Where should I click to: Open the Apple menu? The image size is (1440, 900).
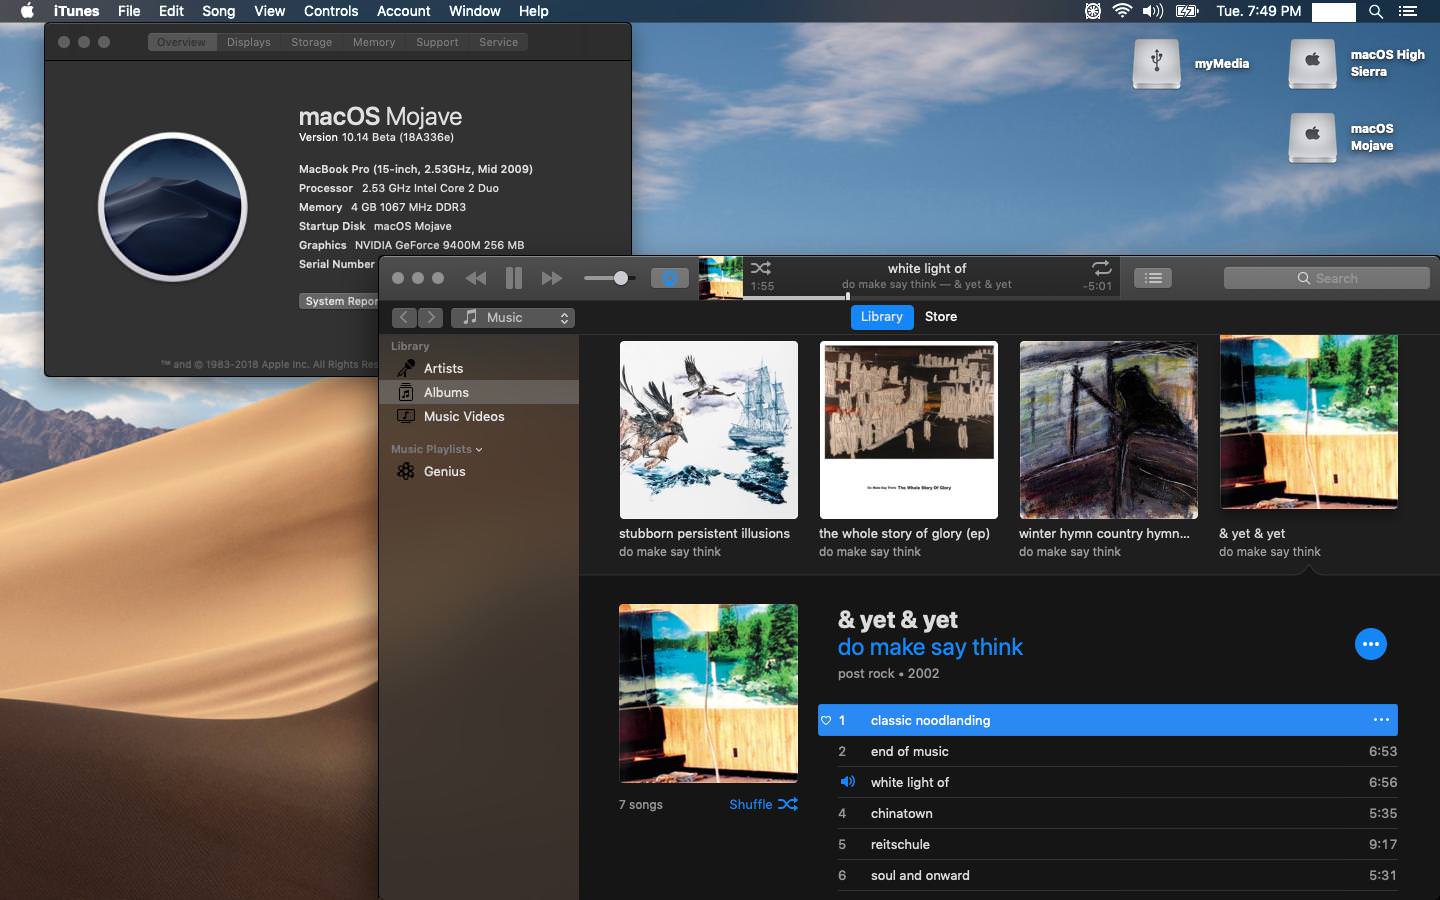click(x=27, y=11)
